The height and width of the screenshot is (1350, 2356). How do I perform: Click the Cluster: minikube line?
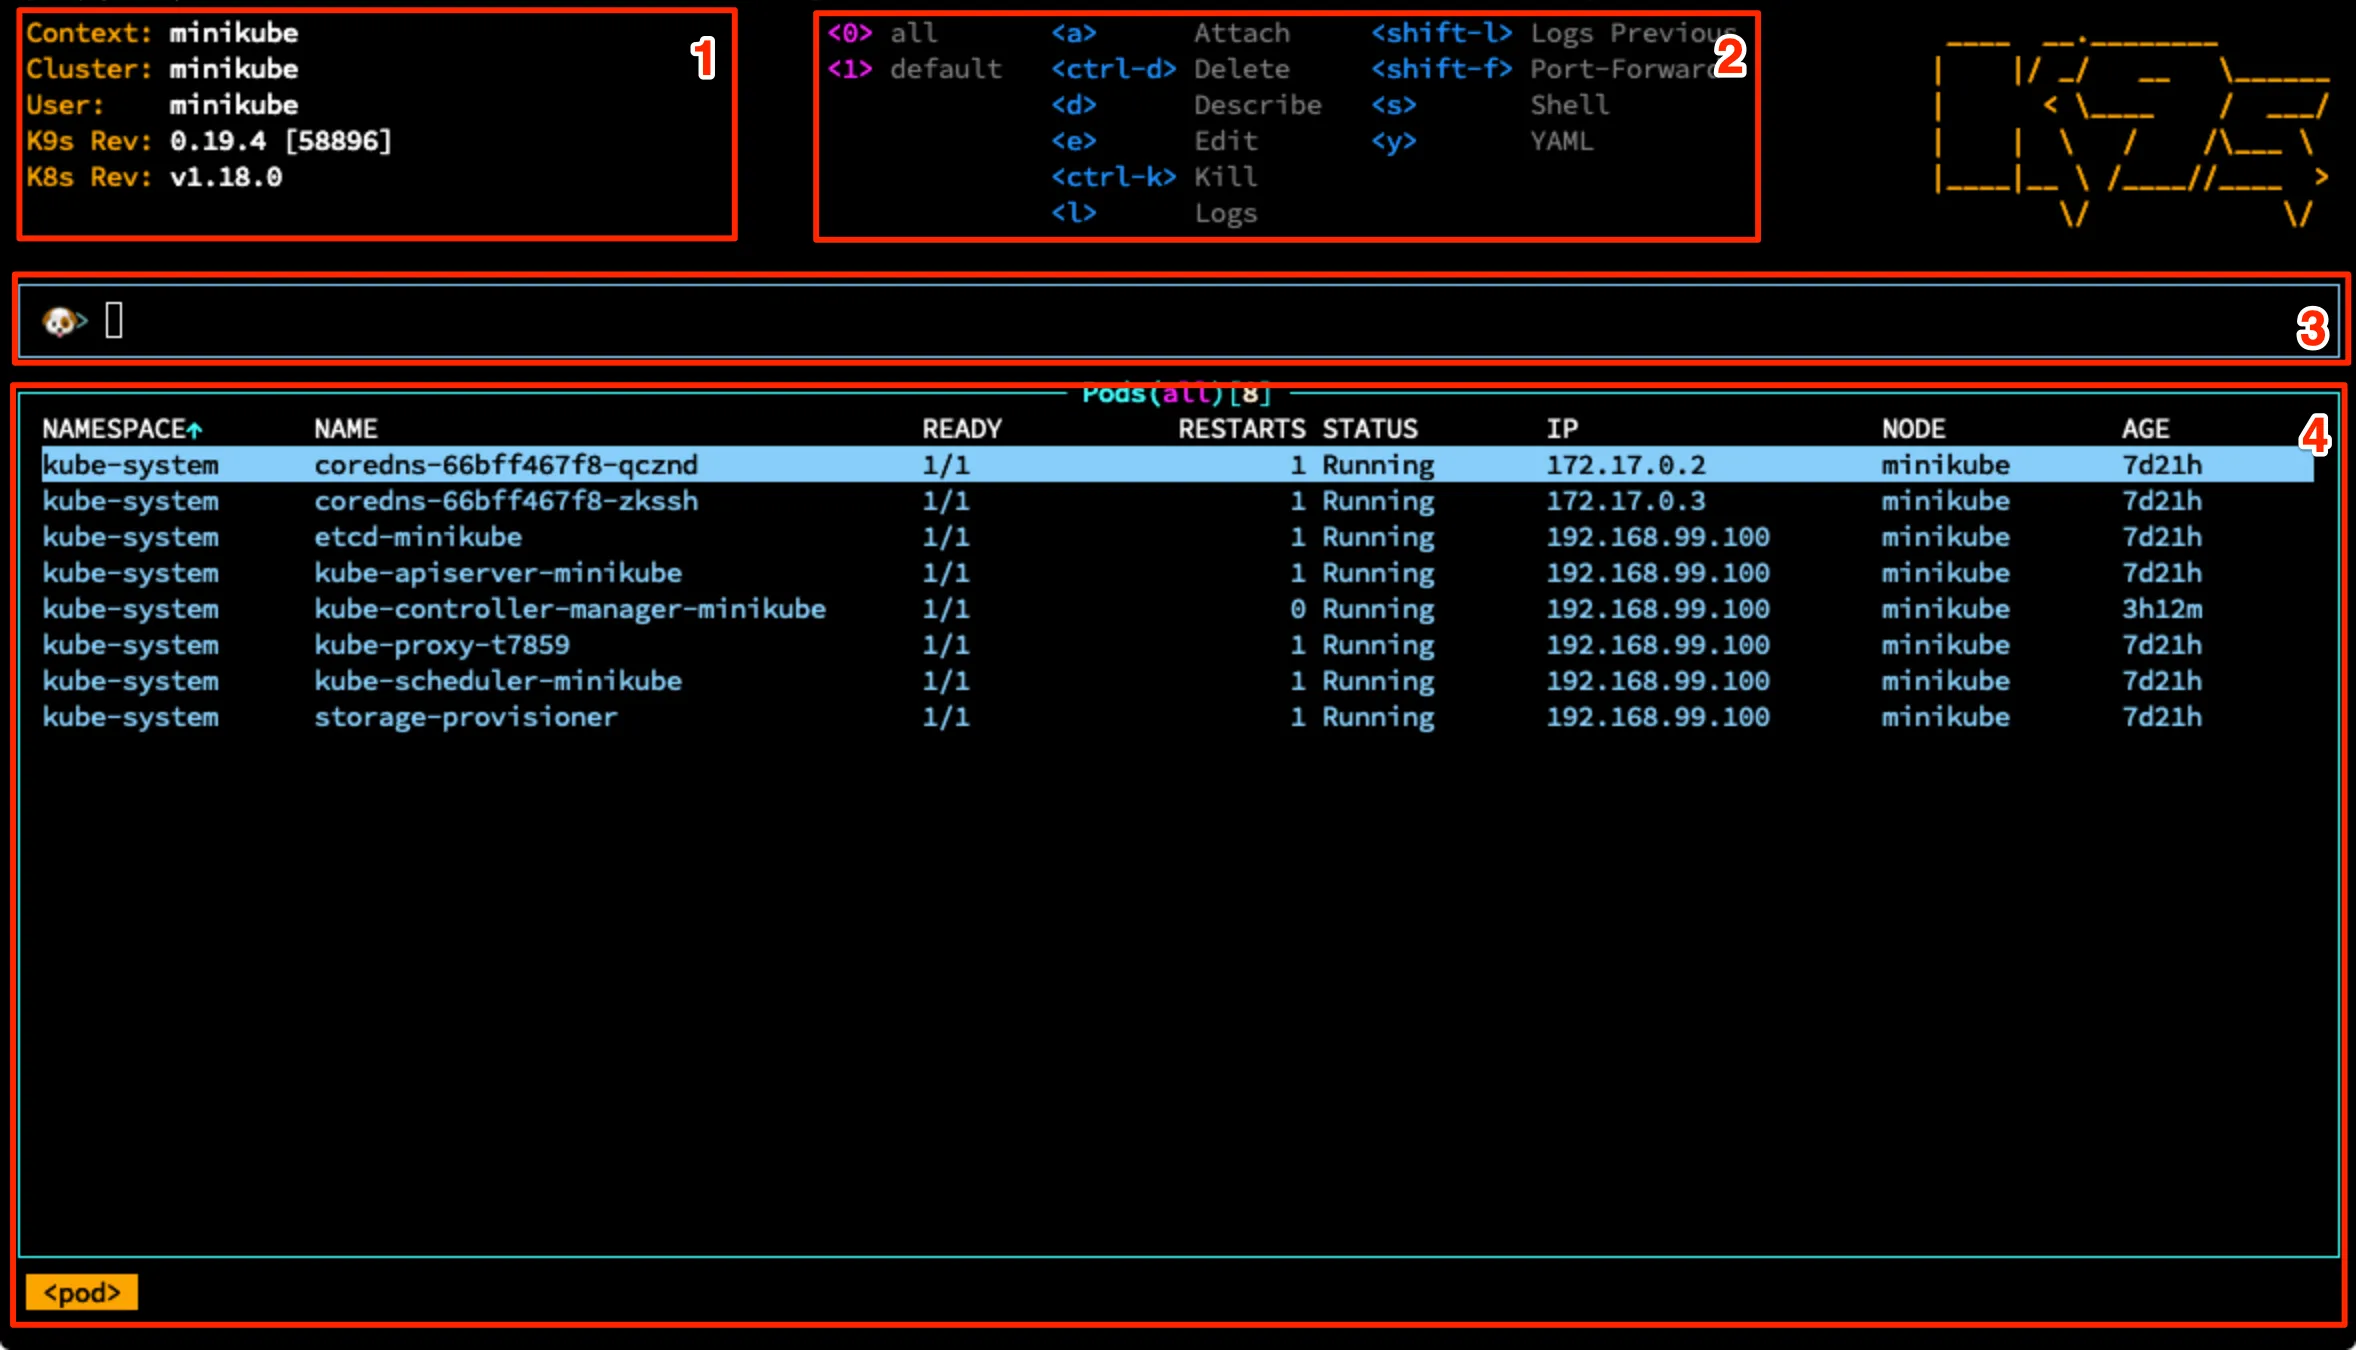point(162,69)
